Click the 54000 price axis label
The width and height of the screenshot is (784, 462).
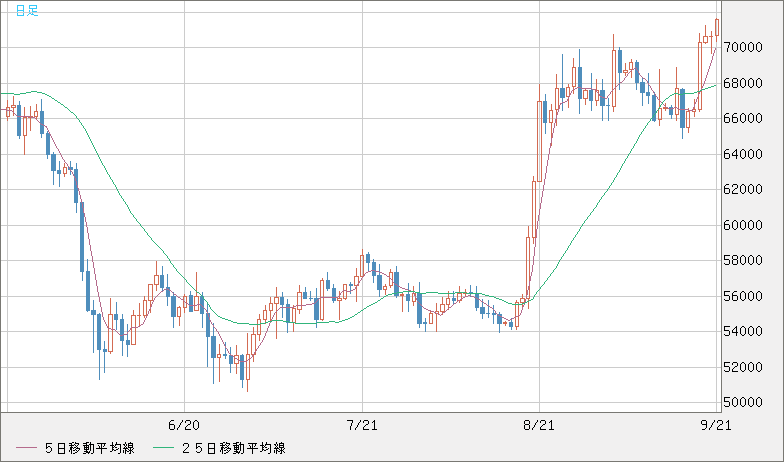pos(745,332)
